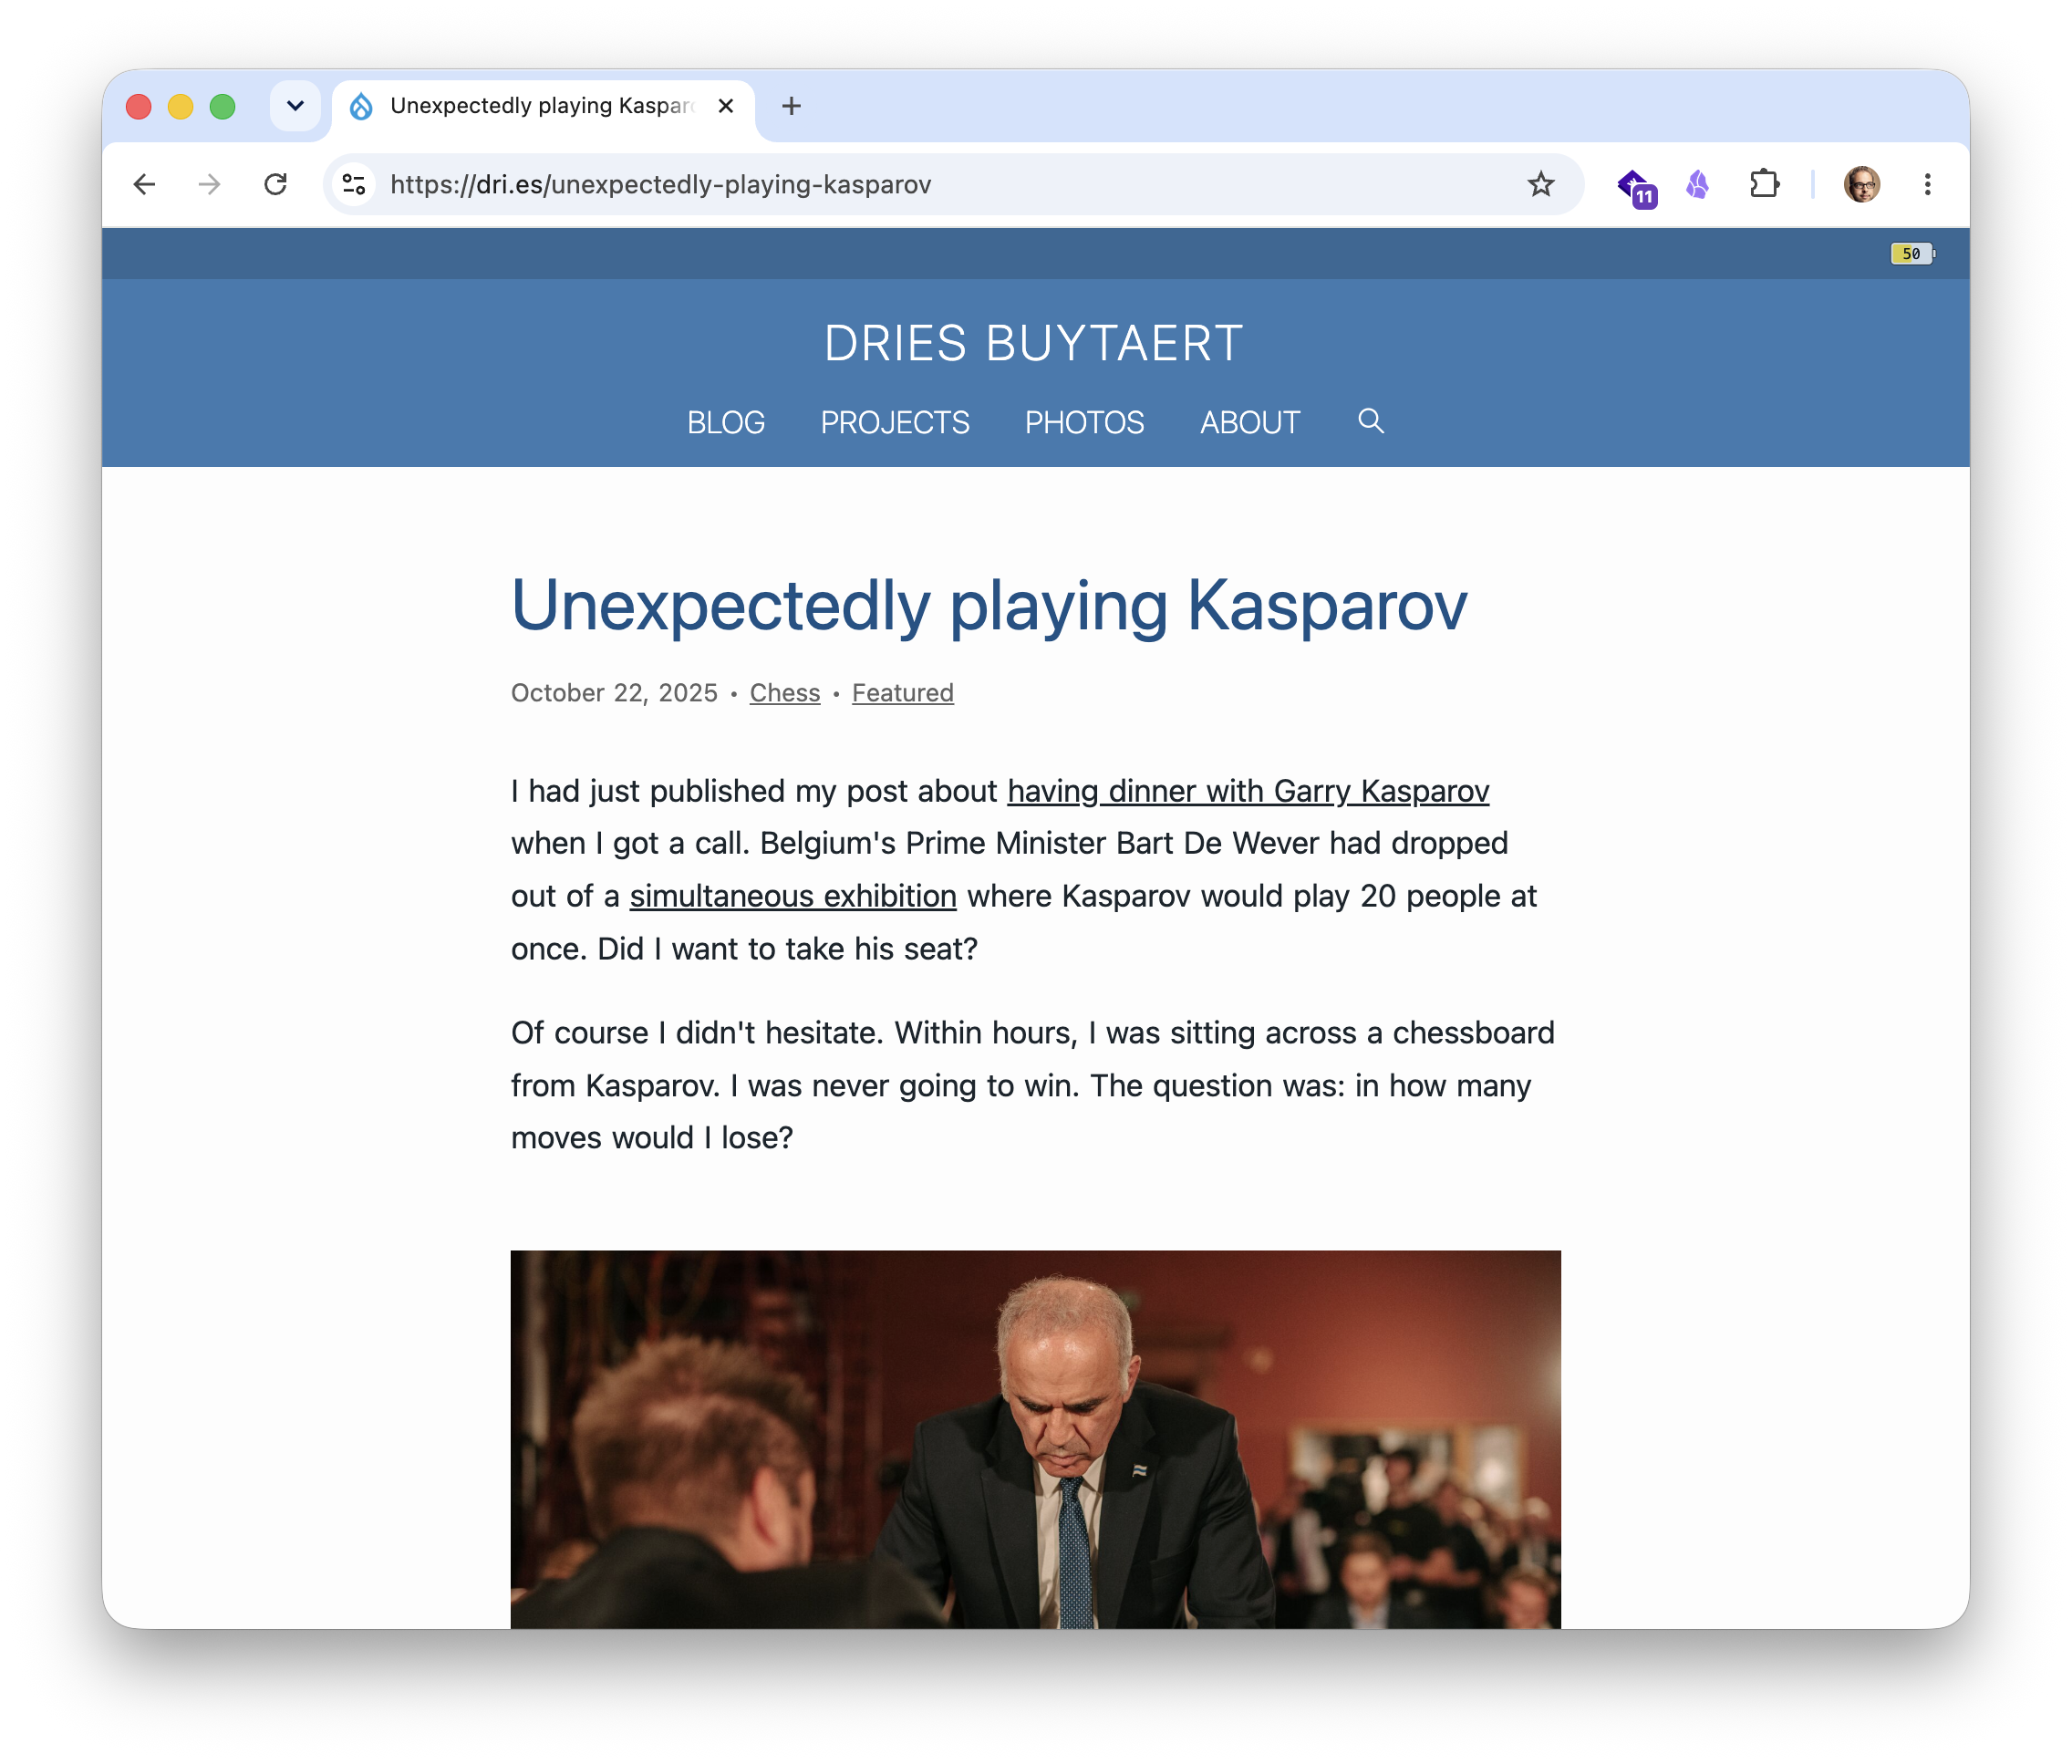This screenshot has width=2072, height=1764.
Task: Click the date October 22, 2025
Action: (614, 693)
